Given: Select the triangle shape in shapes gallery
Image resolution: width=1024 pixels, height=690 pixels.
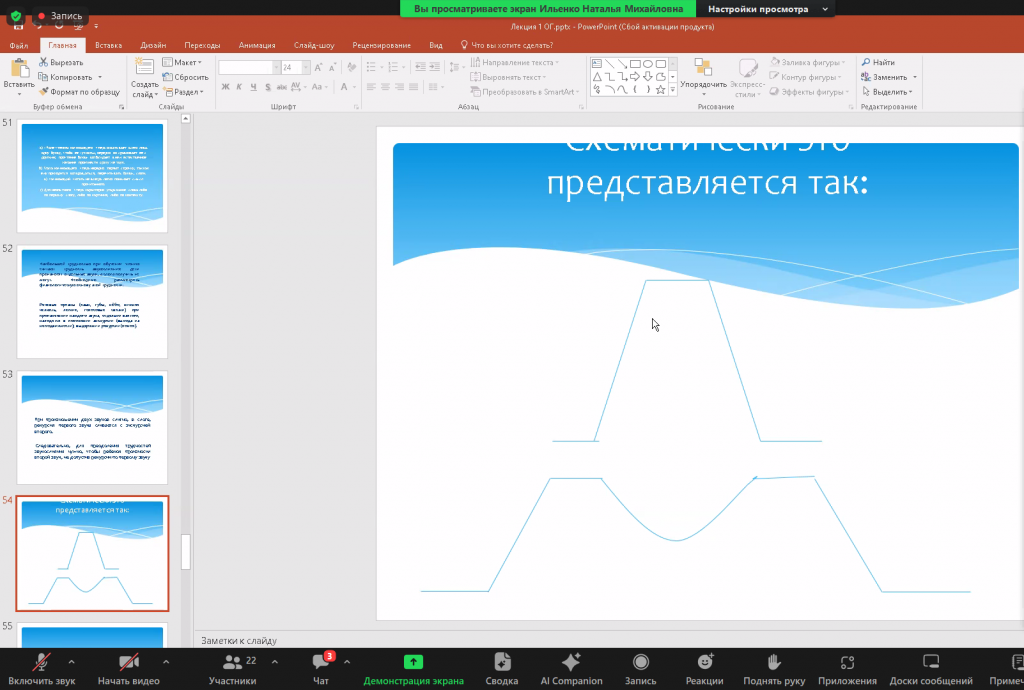Looking at the screenshot, I should click(x=597, y=77).
